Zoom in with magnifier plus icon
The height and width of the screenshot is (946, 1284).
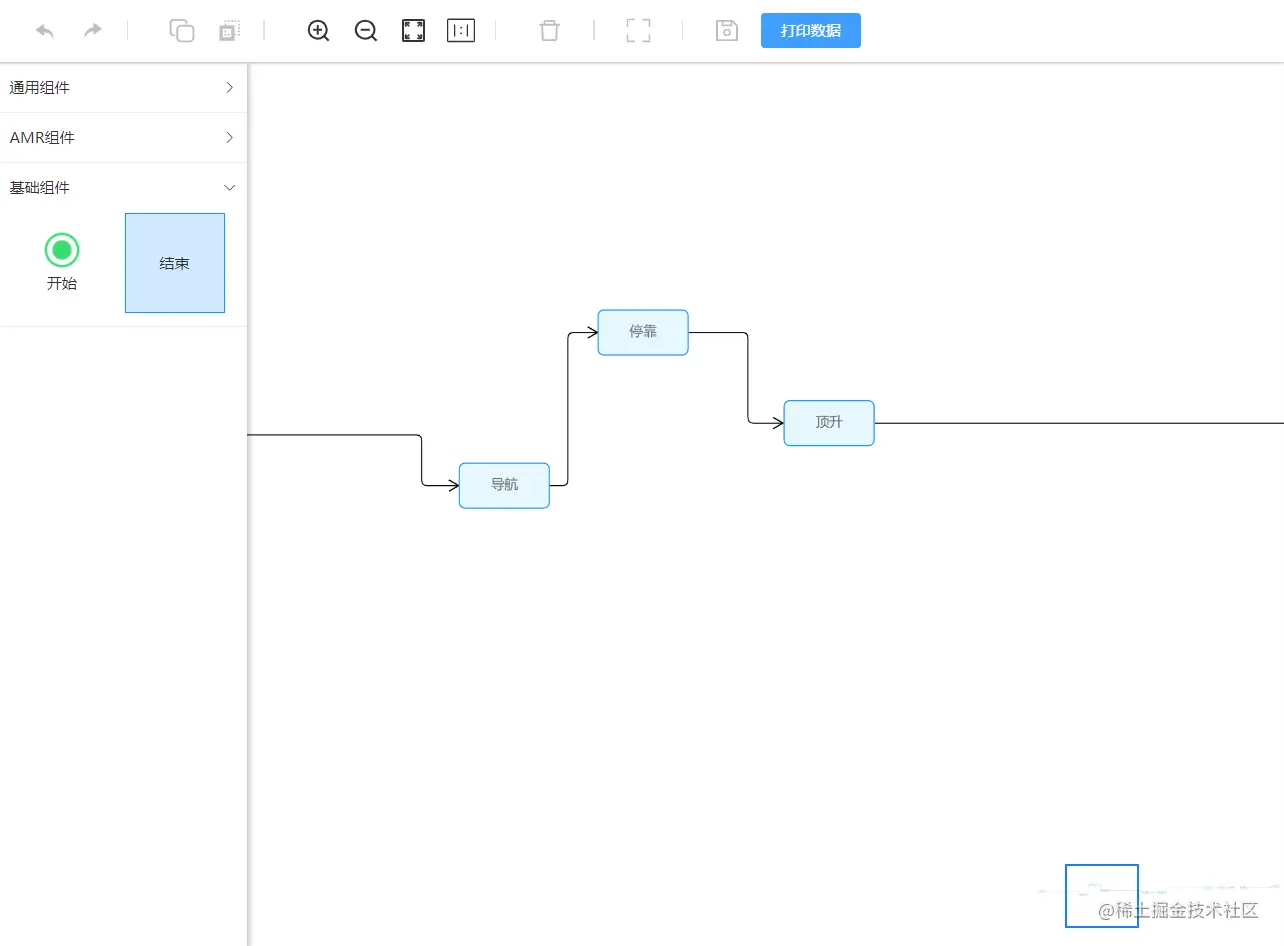pos(319,31)
